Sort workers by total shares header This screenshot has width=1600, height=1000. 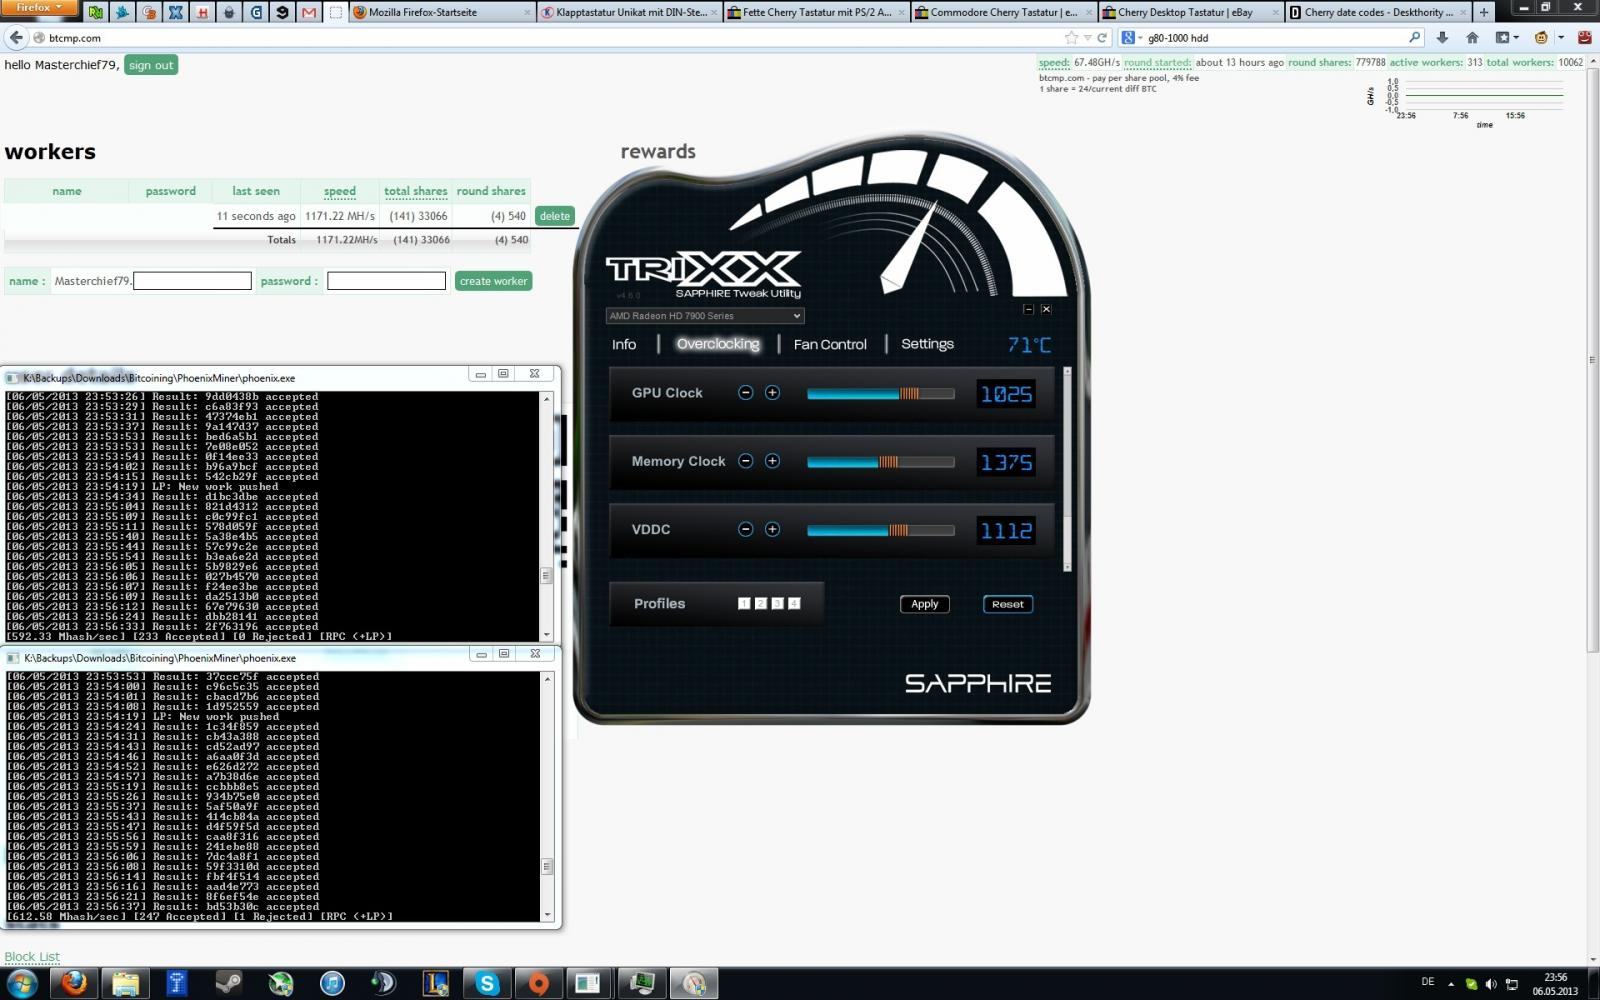pos(415,191)
